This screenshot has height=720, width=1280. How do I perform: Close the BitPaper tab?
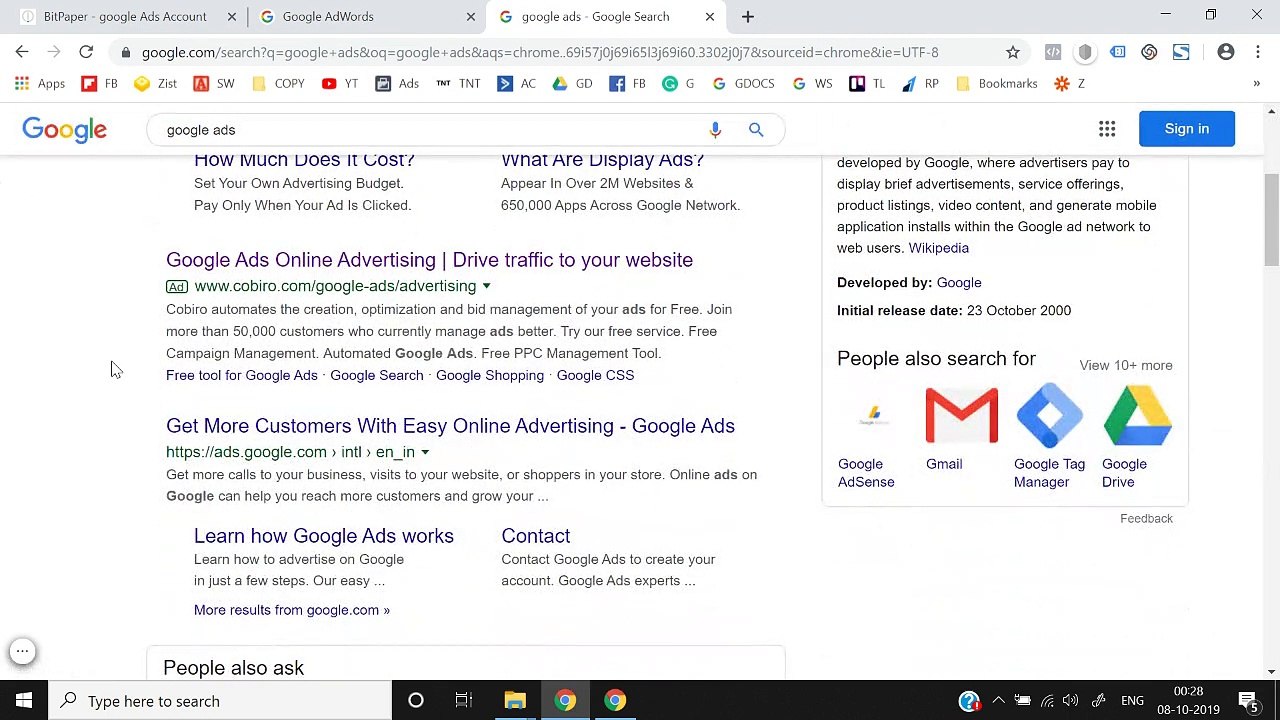pos(232,17)
